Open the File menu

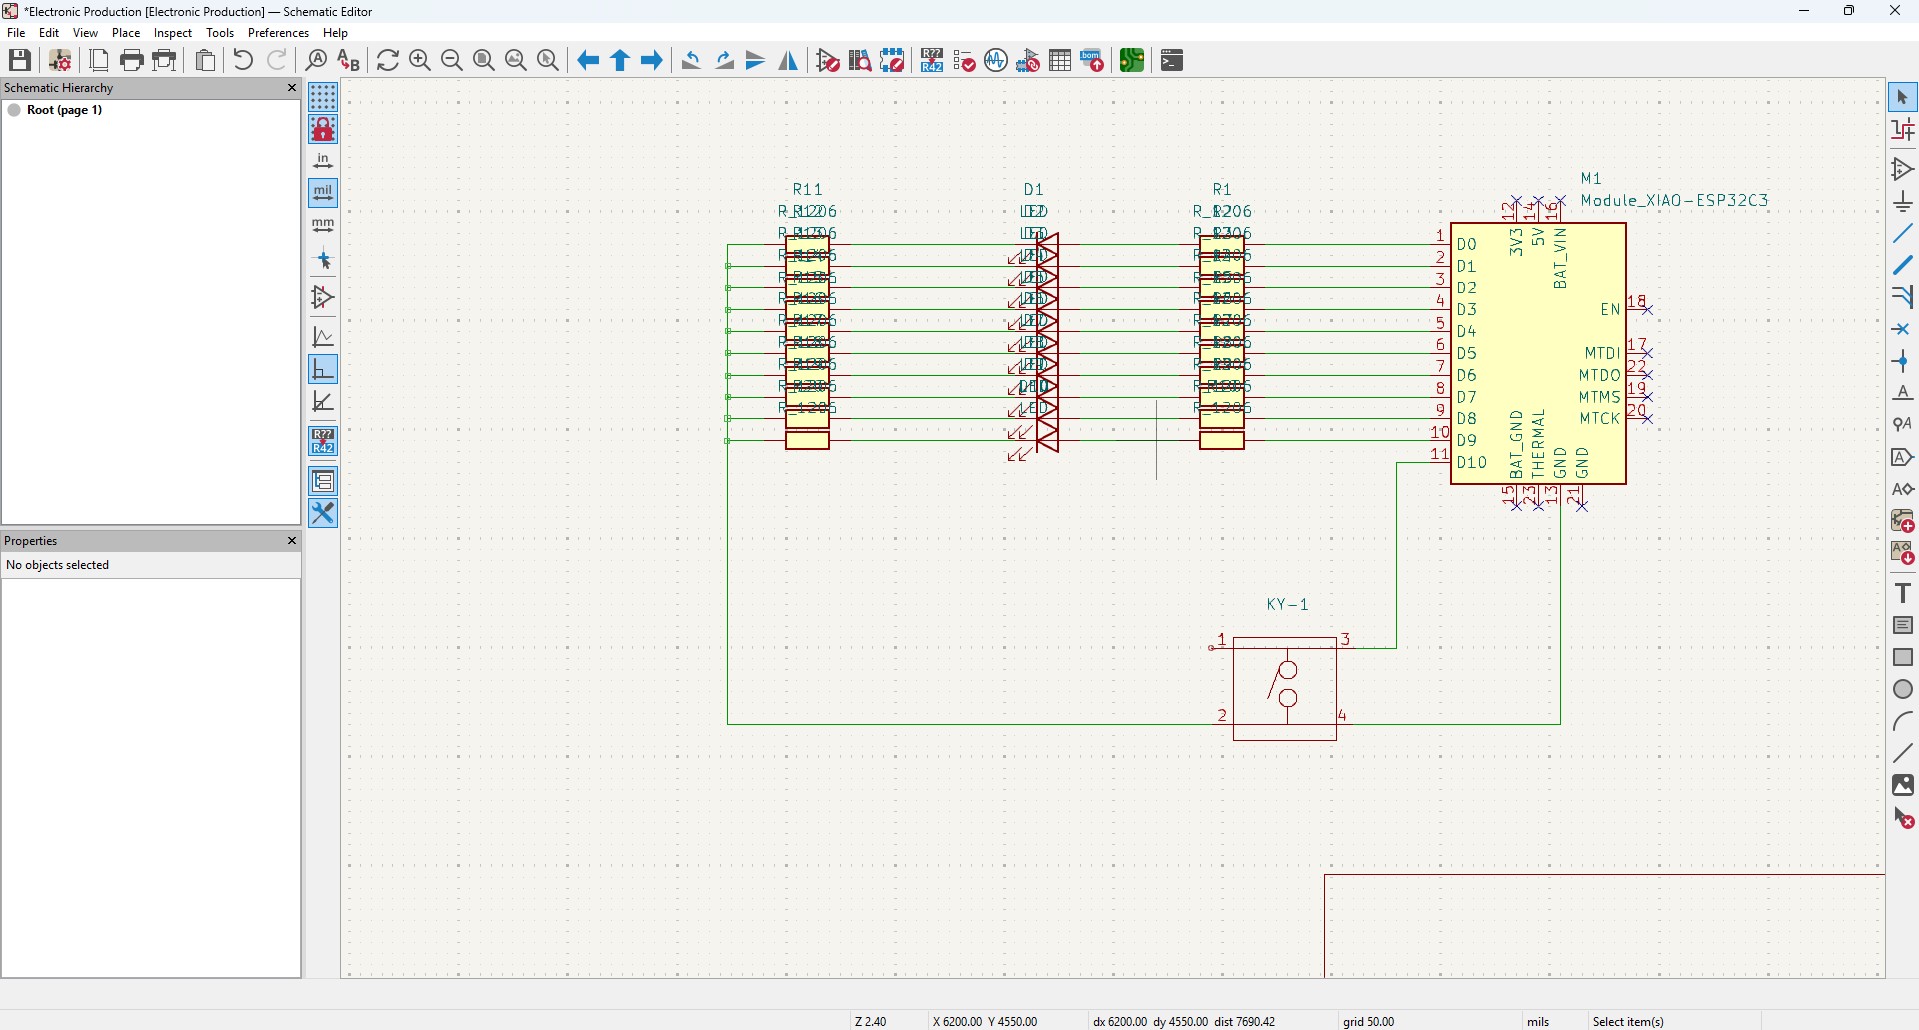(16, 33)
